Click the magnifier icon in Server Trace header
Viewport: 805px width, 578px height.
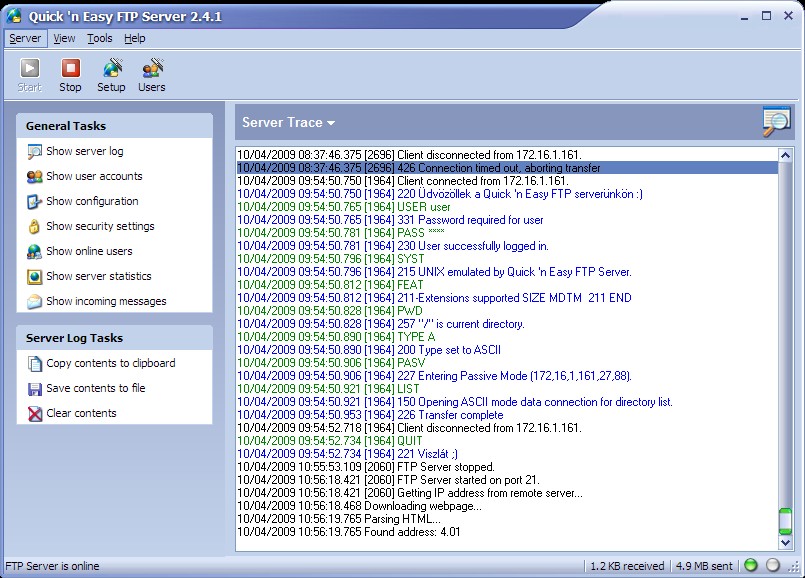pyautogui.click(x=776, y=121)
